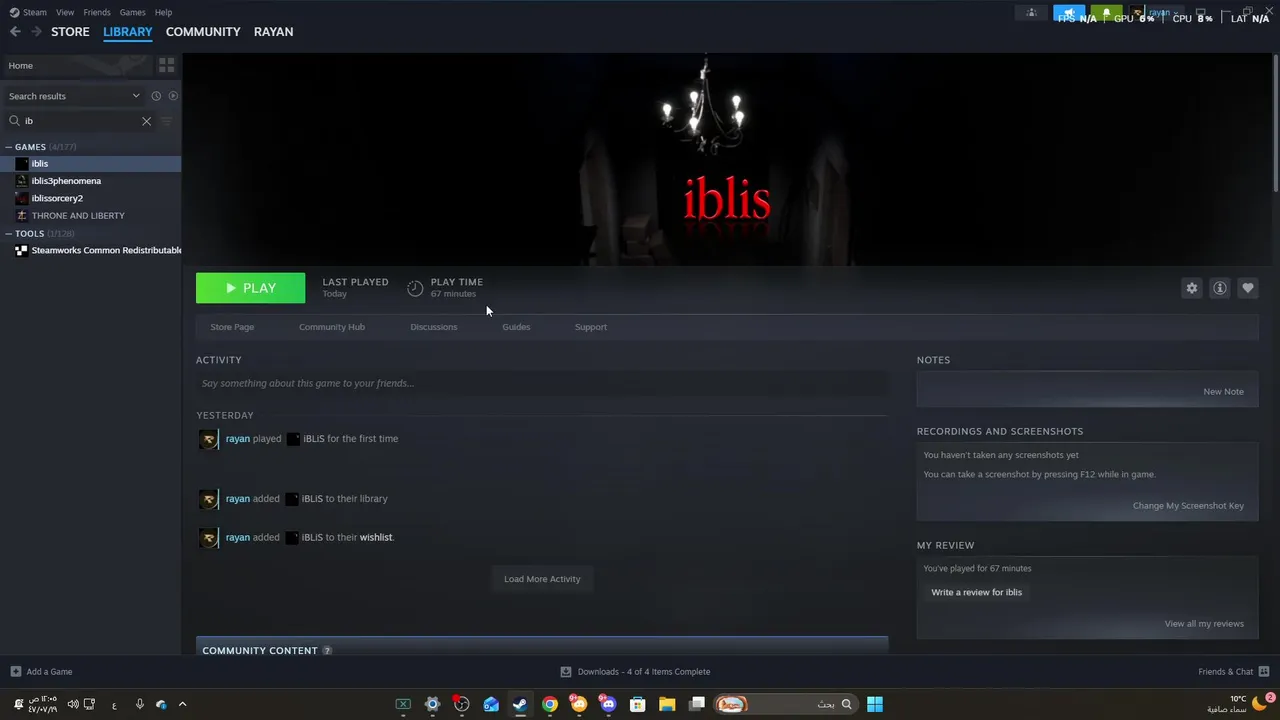Viewport: 1280px width, 720px height.
Task: Open the RAYAN profile tab
Action: tap(273, 32)
